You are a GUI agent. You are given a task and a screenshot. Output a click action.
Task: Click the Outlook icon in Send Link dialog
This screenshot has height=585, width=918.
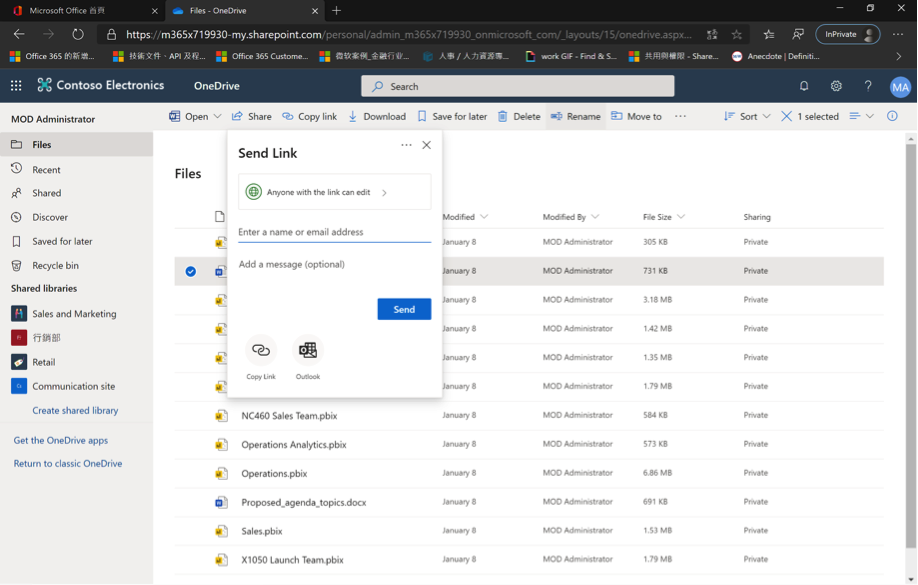click(308, 350)
